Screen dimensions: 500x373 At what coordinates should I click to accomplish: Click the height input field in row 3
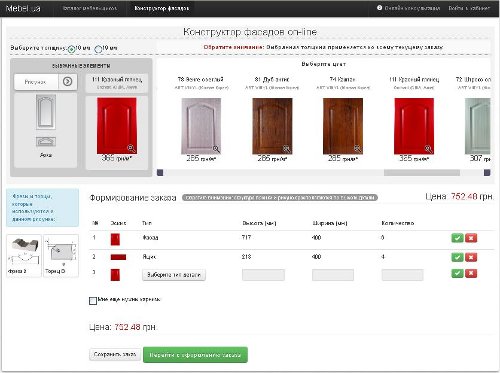[x=263, y=275]
